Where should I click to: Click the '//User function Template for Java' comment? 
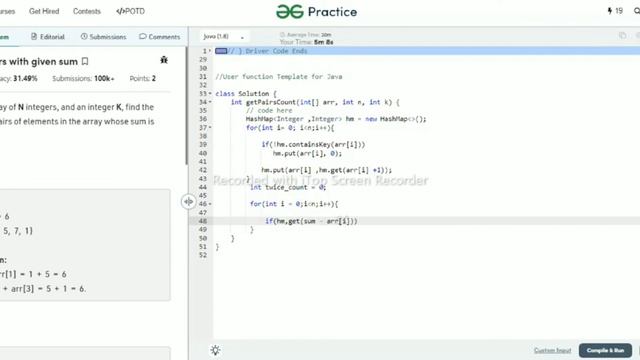click(279, 77)
